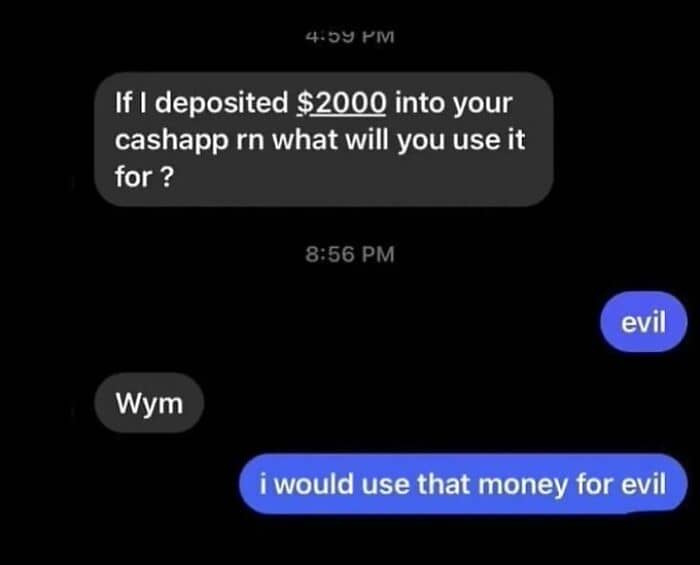Click 'for ?' at the message end
The width and height of the screenshot is (700, 565).
(144, 177)
